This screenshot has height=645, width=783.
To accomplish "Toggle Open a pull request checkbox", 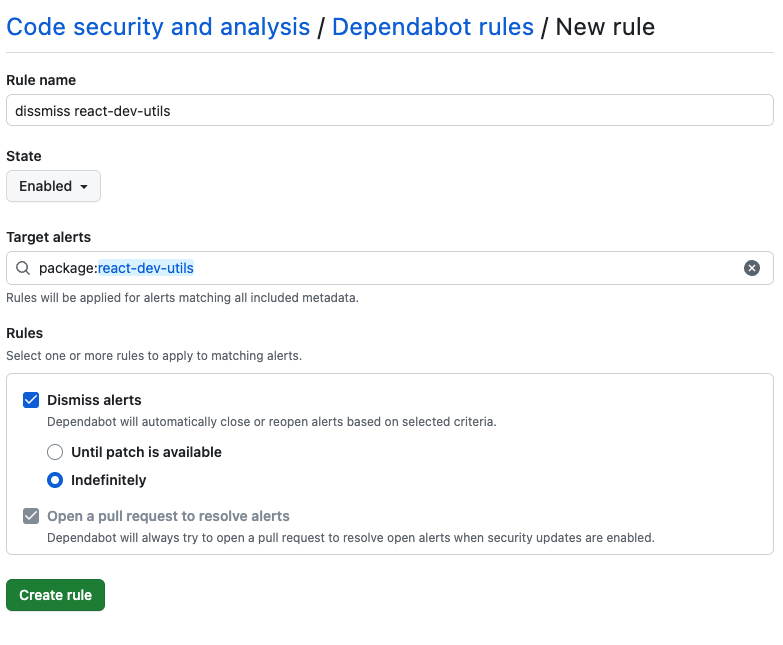I will click(x=31, y=516).
